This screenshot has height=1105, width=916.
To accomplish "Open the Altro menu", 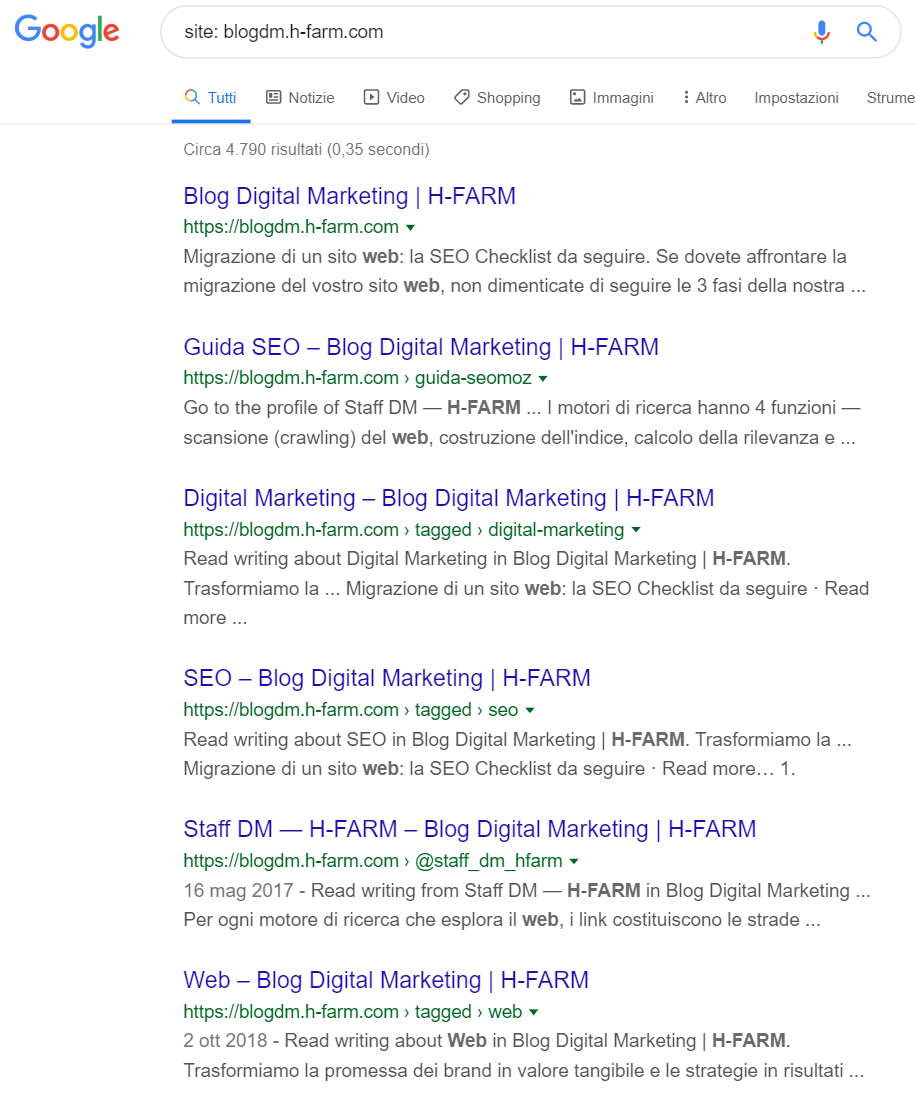I will point(705,98).
